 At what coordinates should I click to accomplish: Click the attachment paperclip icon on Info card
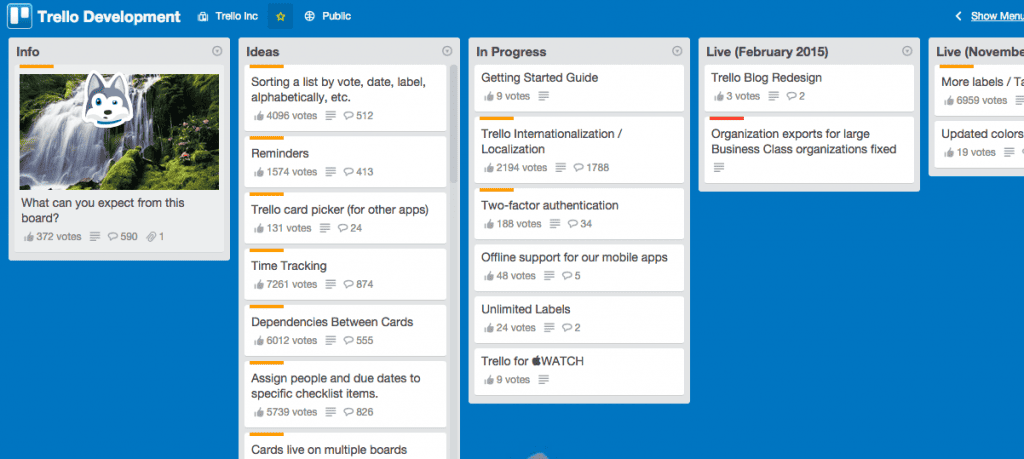point(151,237)
